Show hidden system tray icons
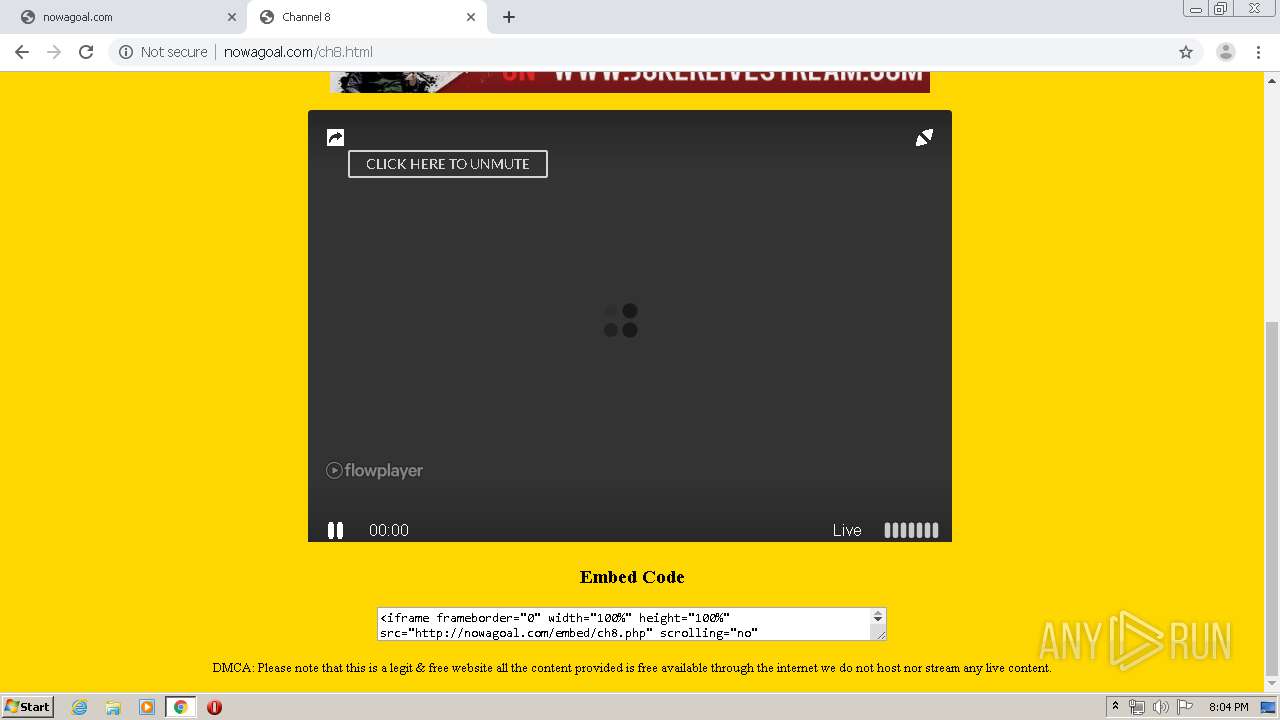Viewport: 1280px width, 720px height. tap(1115, 707)
